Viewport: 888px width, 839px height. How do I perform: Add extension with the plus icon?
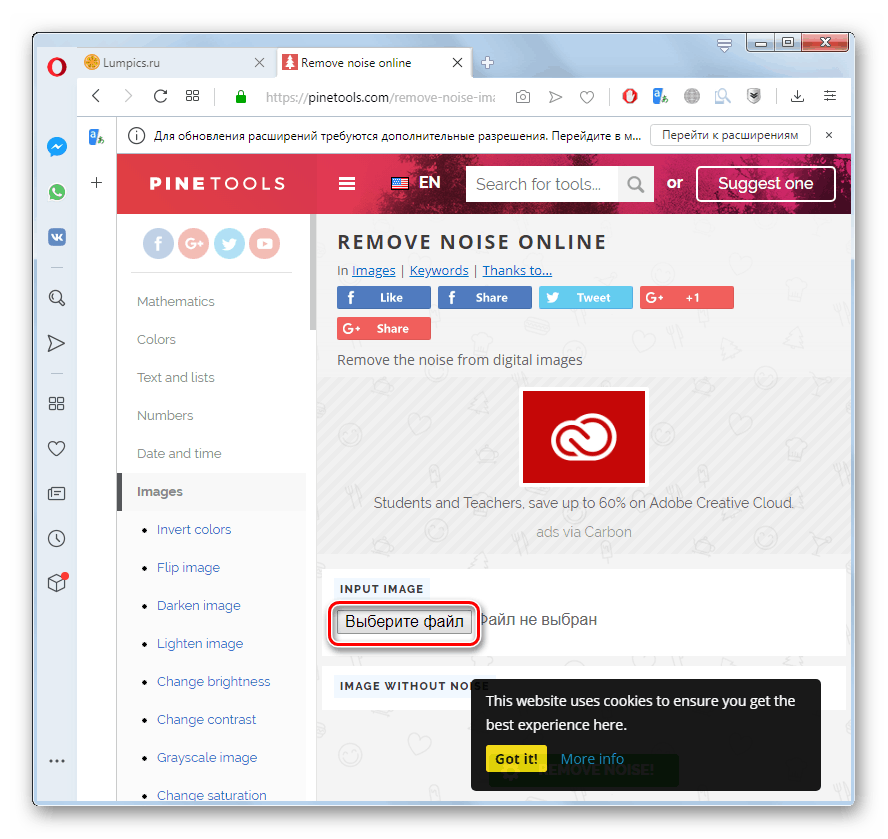[97, 182]
